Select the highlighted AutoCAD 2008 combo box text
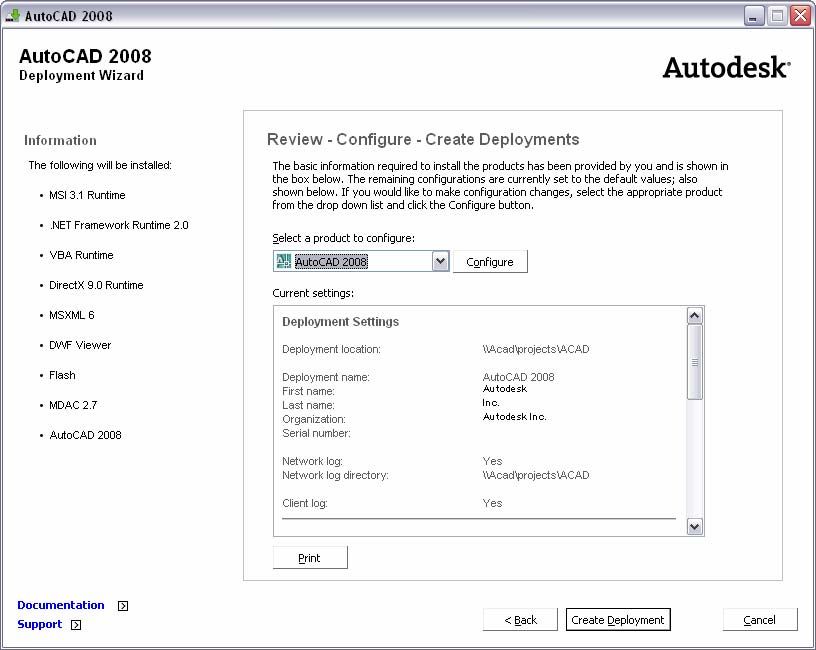The image size is (816, 650). coord(331,262)
